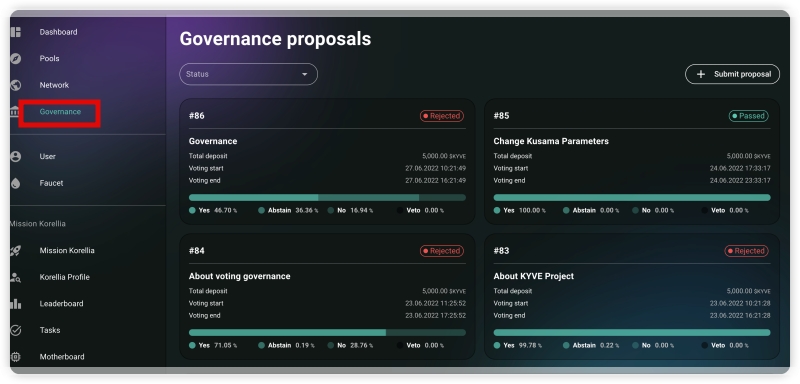The image size is (800, 384).
Task: Click the No 16.94 % value
Action: [x=362, y=211]
